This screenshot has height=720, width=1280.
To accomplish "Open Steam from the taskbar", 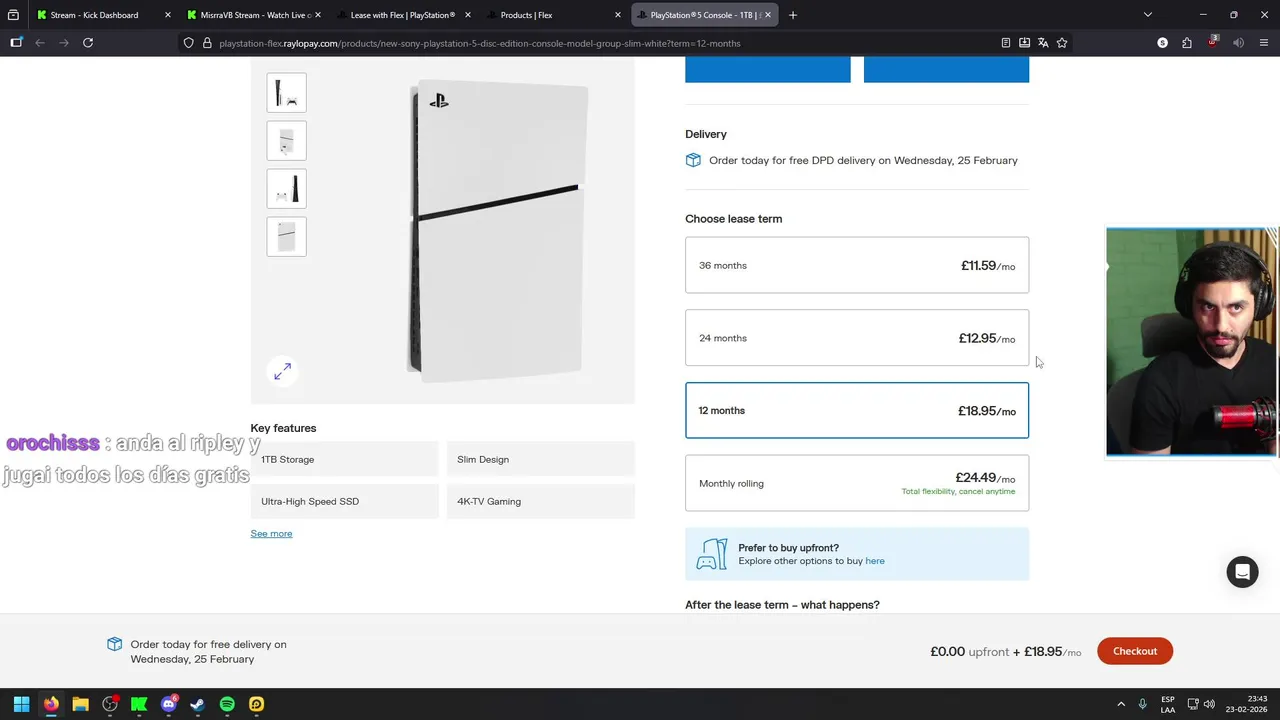I will [198, 704].
